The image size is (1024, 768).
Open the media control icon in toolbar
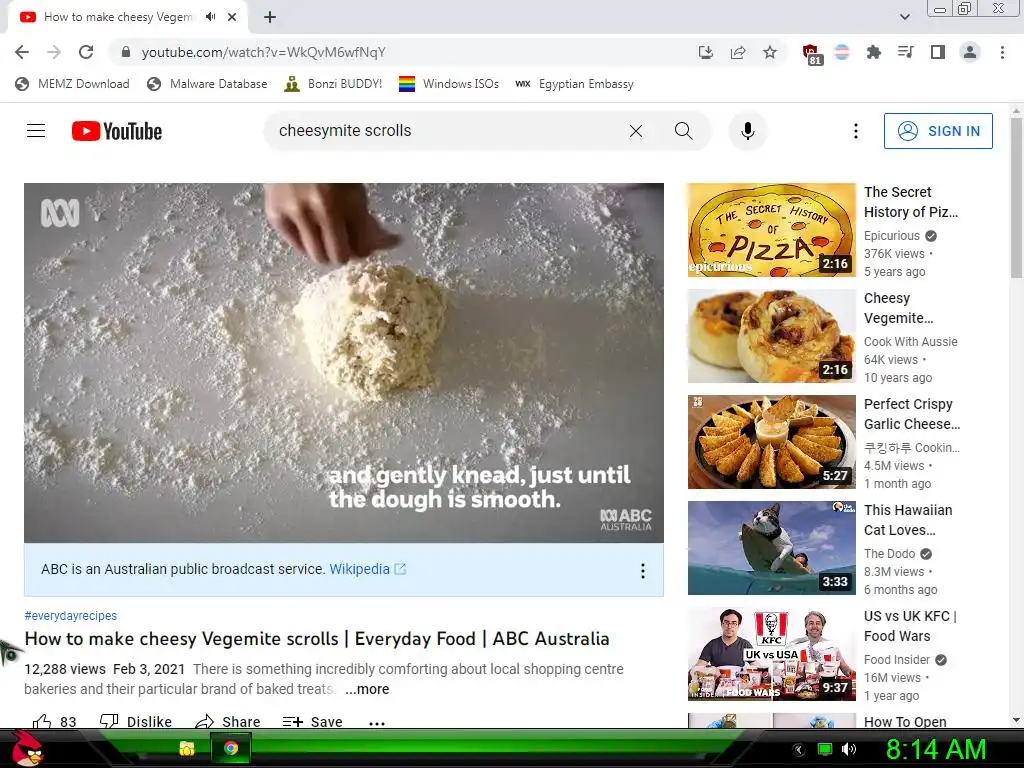906,52
